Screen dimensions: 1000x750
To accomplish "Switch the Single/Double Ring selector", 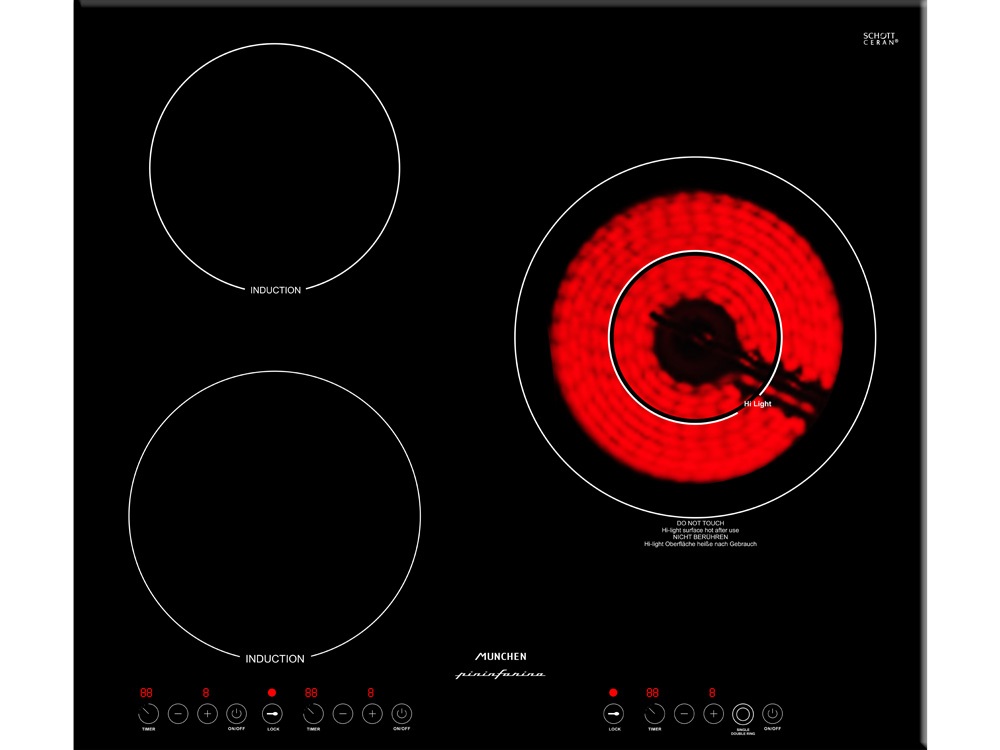I will (x=742, y=714).
